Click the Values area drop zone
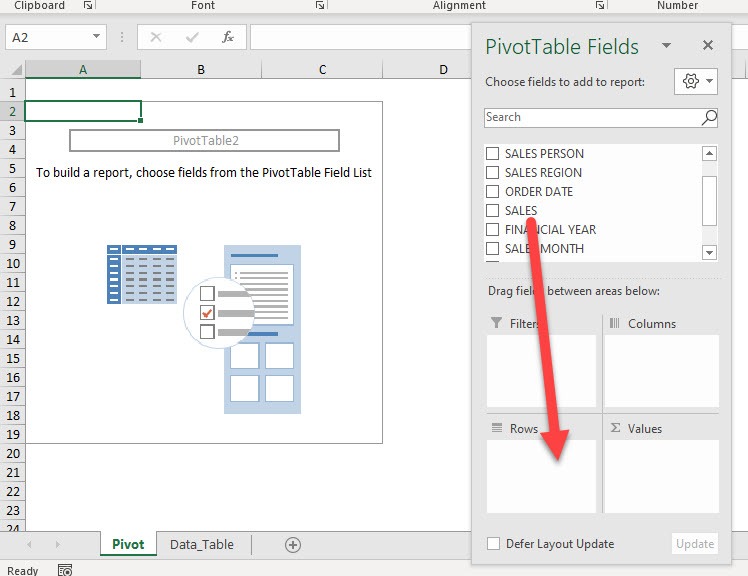 coord(662,476)
